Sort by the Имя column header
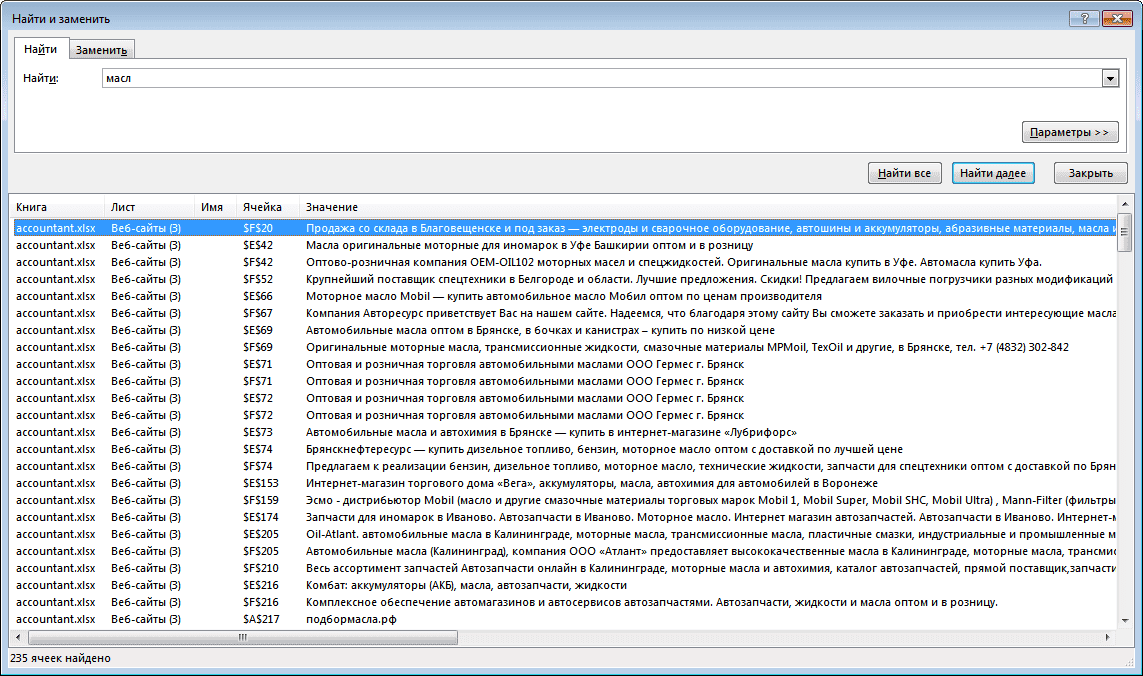1143x676 pixels. (x=216, y=207)
